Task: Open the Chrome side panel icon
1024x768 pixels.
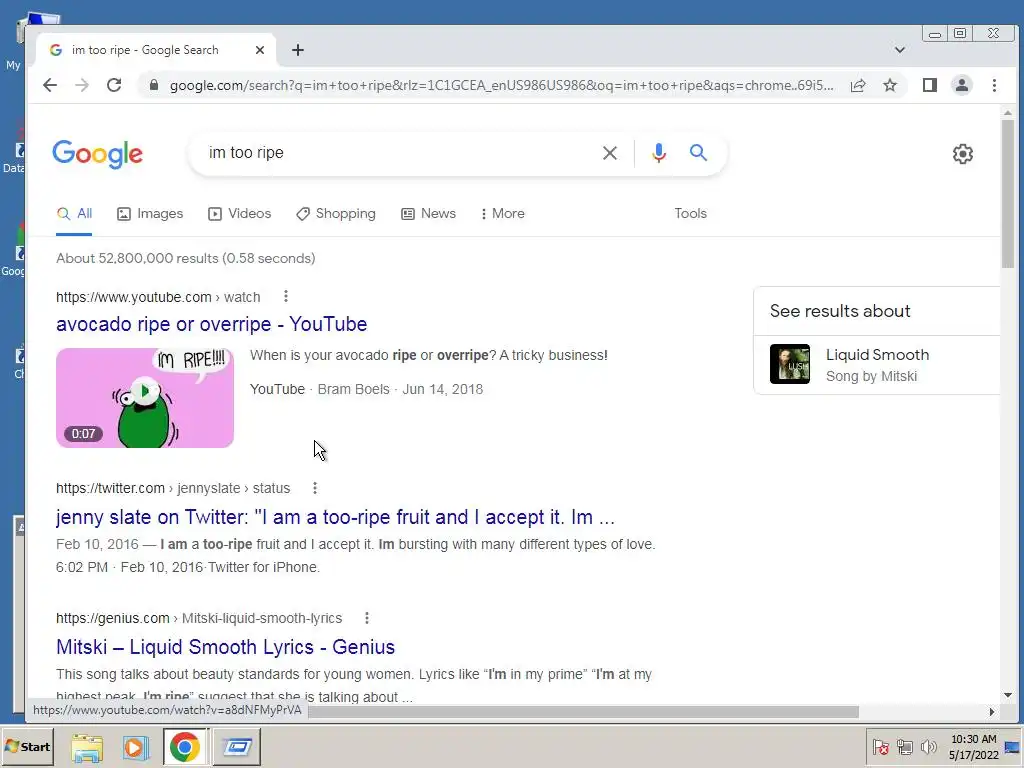Action: pos(930,85)
